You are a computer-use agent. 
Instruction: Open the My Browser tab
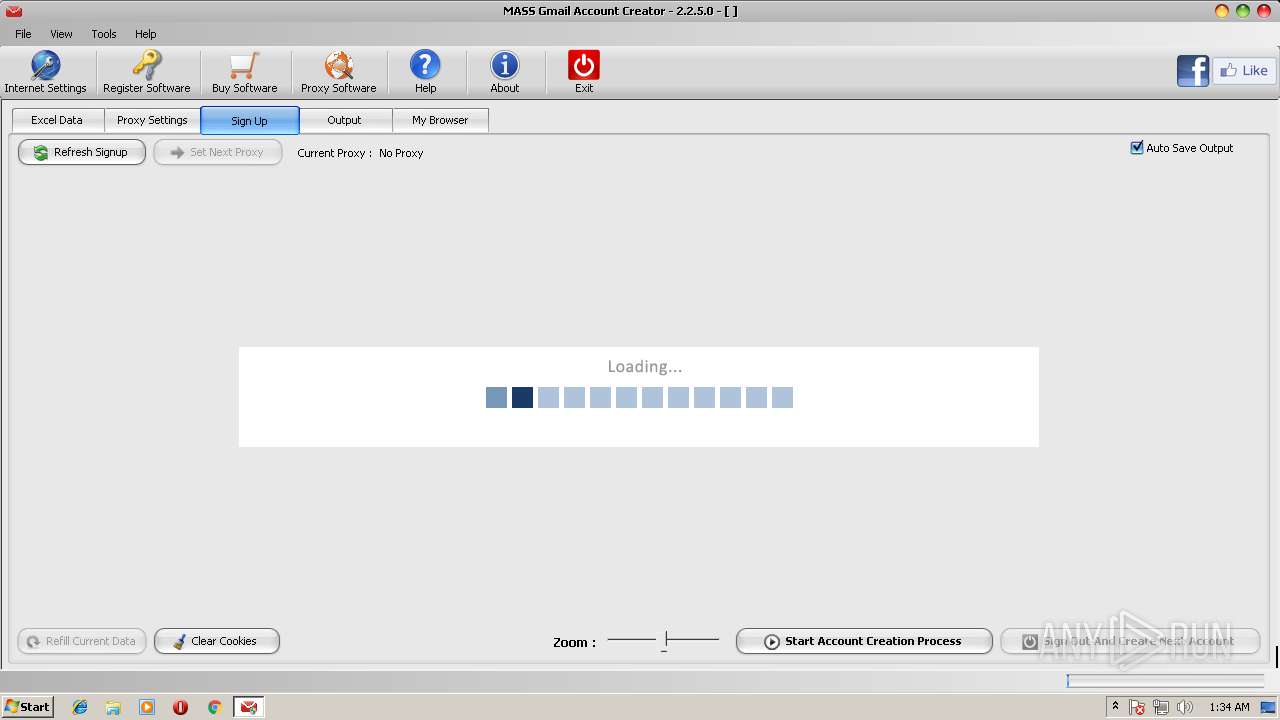pos(440,120)
